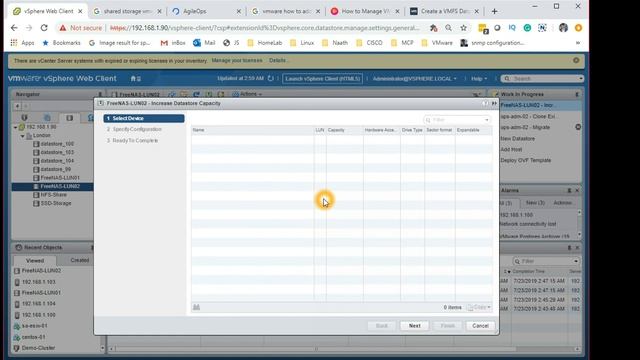Open the device table Filter dropdown arrow
The image size is (640, 360).
click(487, 120)
